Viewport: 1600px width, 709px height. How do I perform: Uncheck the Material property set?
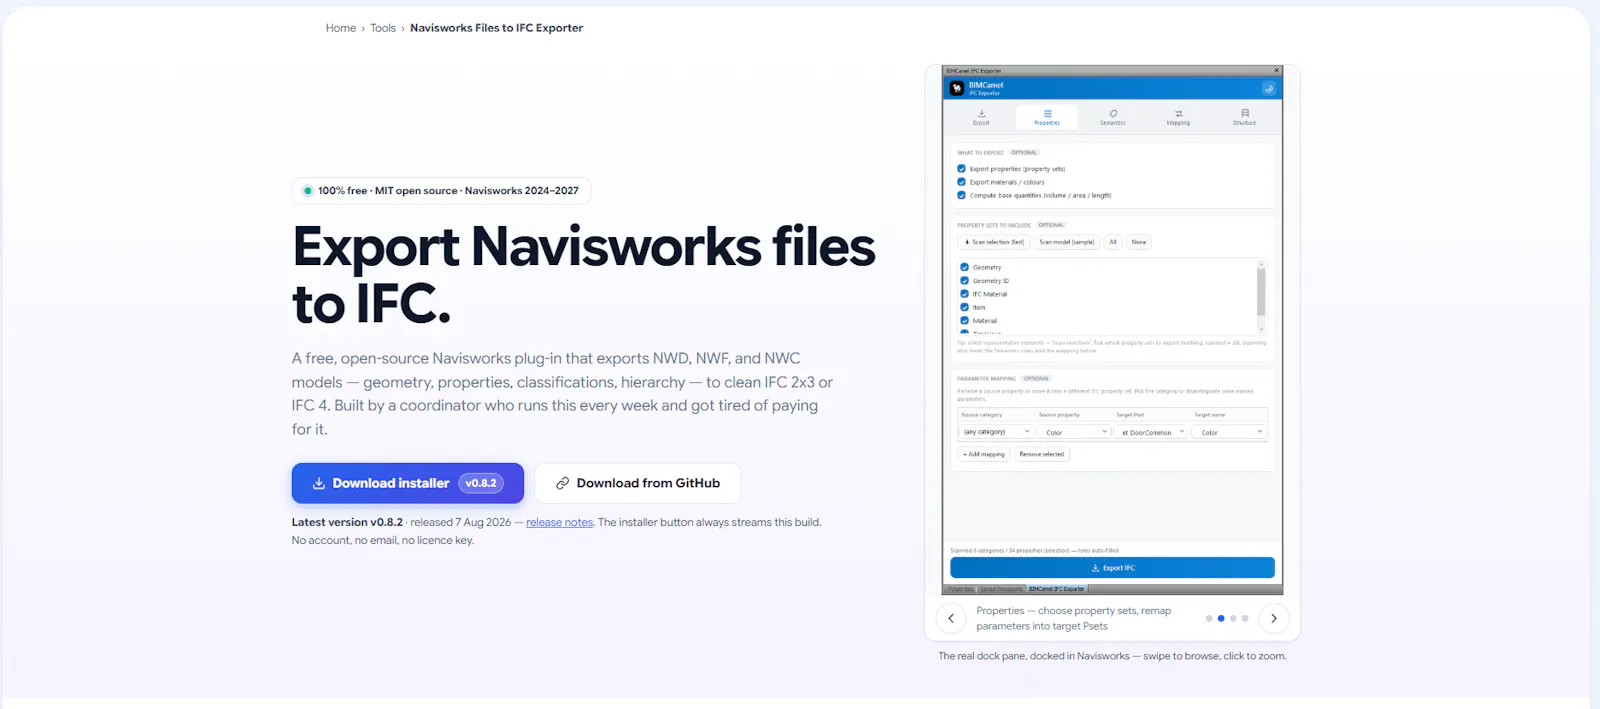tap(965, 321)
